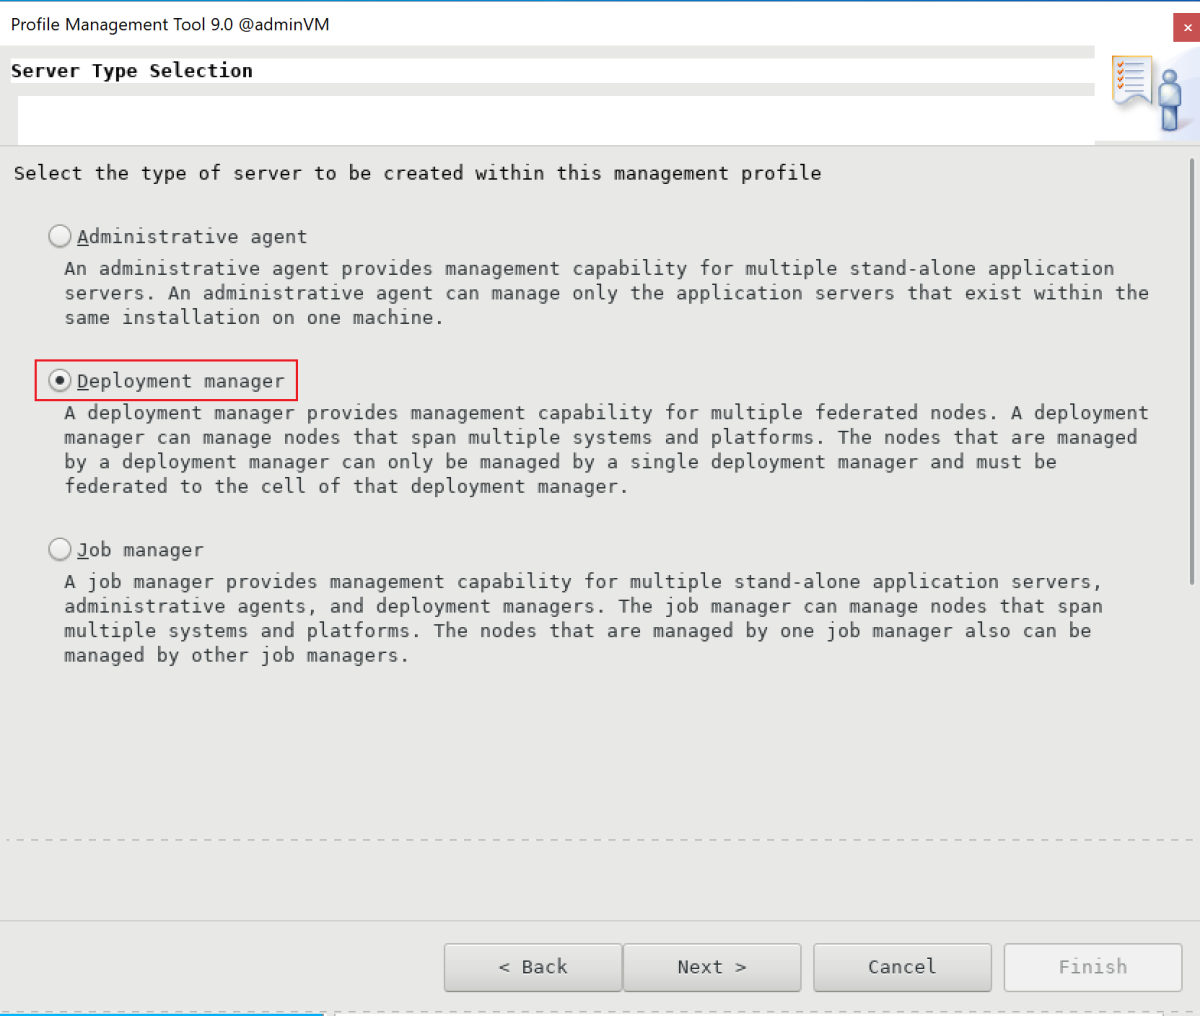Select the Administrative agent radio button
The width and height of the screenshot is (1200, 1016).
tap(59, 236)
